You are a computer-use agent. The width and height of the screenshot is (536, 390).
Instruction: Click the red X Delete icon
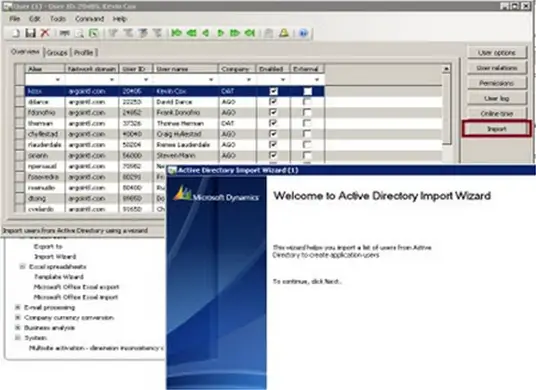pos(45,33)
